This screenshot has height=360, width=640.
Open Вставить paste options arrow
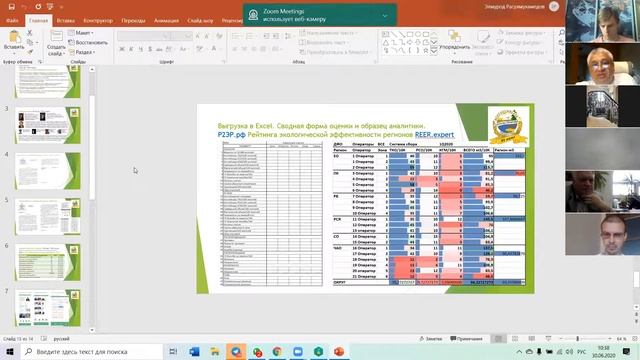14,53
